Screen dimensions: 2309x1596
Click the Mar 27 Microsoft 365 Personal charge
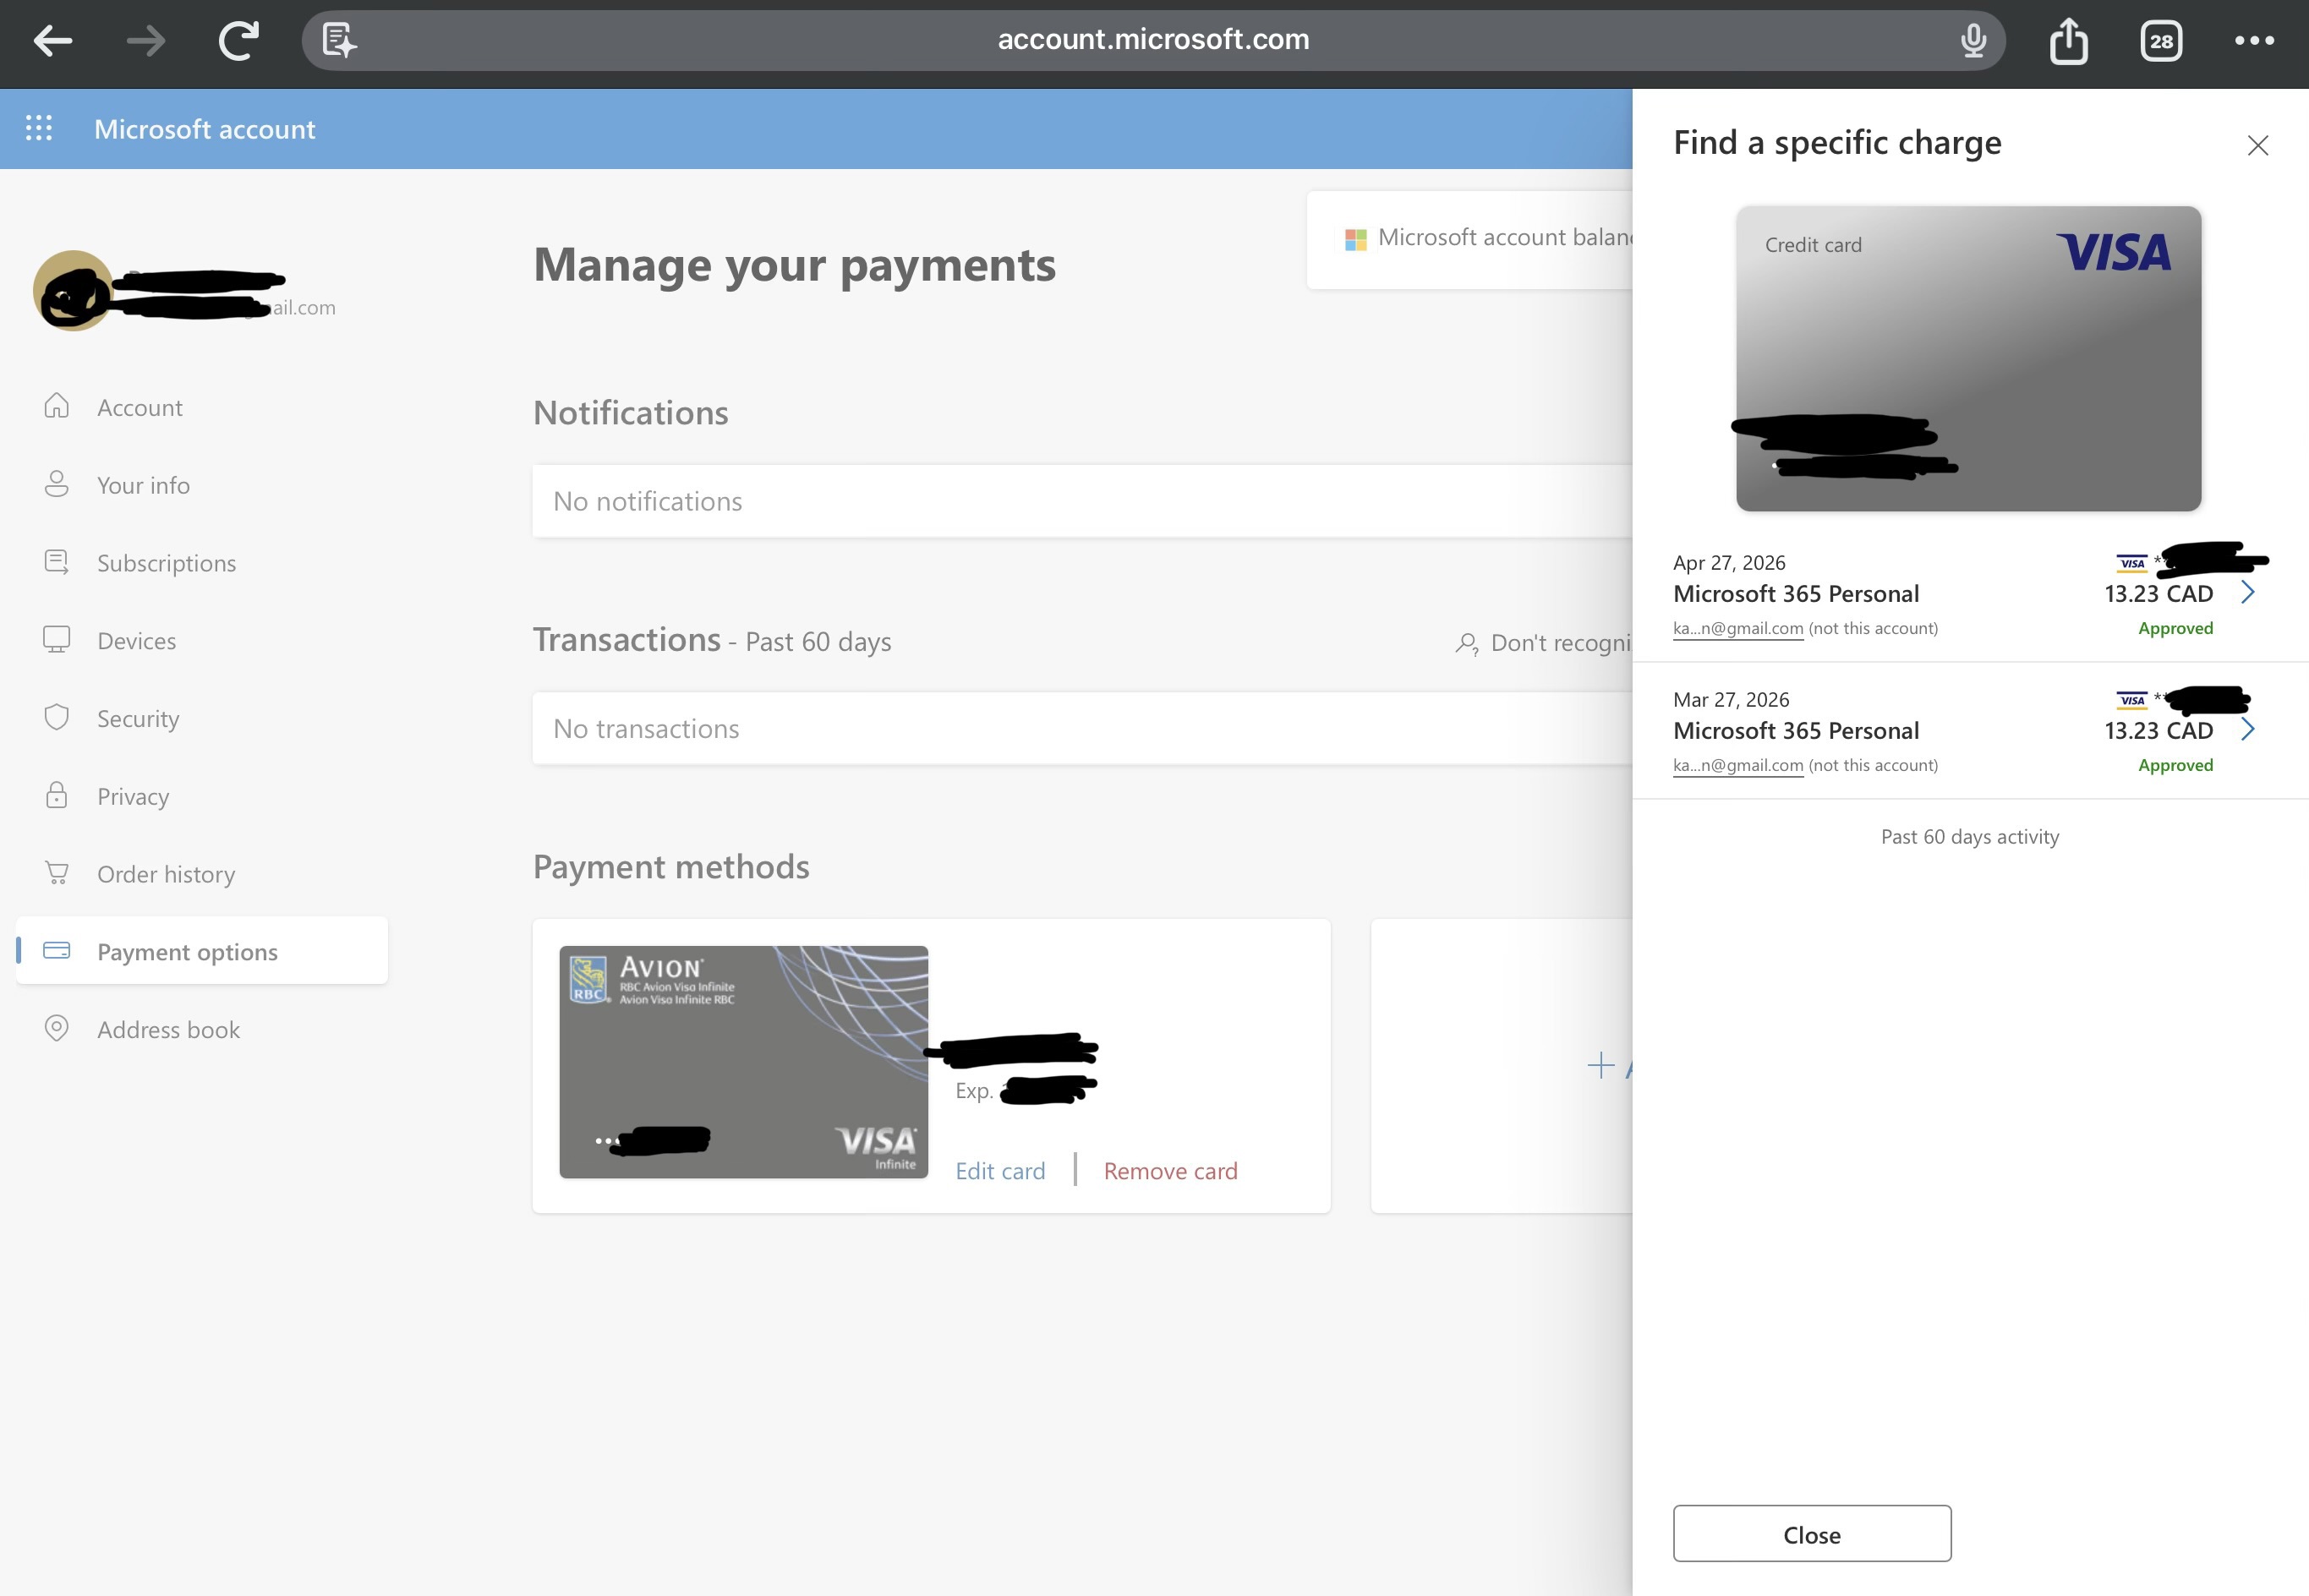tap(1796, 731)
